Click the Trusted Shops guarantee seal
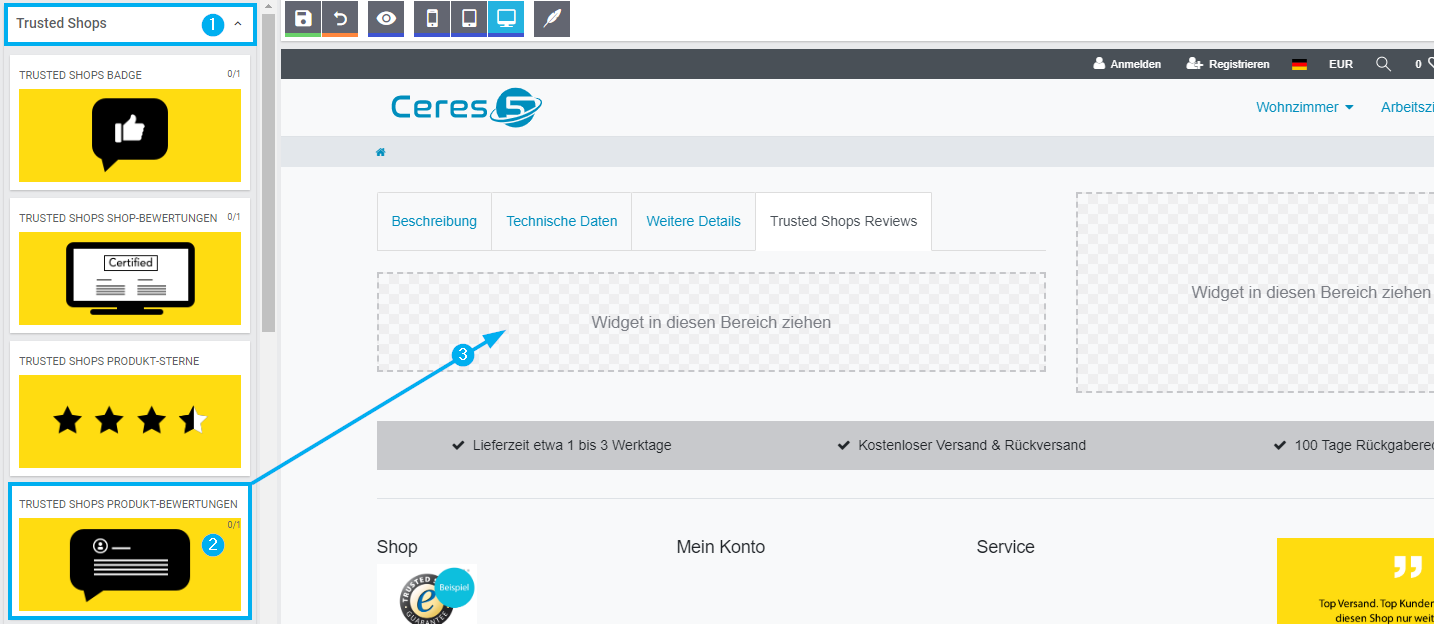 pos(427,594)
